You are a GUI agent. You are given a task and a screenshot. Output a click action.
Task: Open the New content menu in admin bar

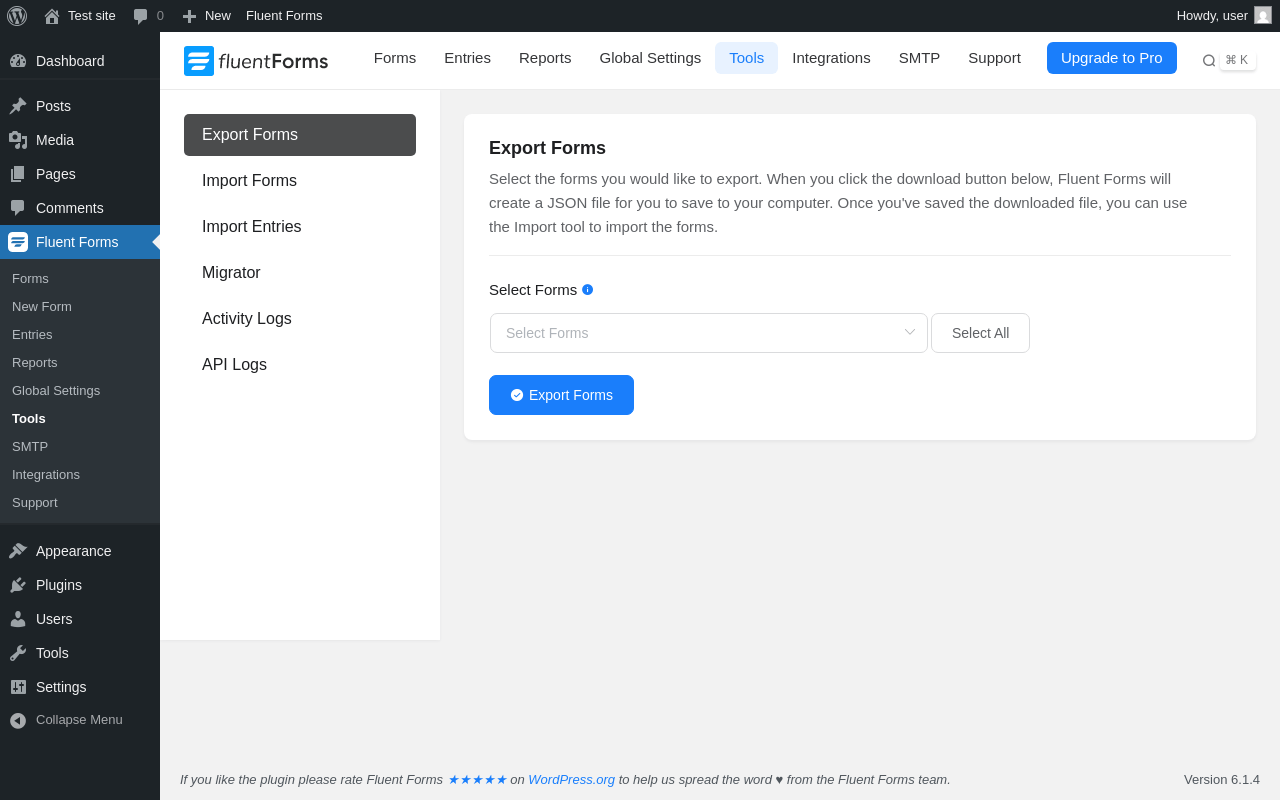click(207, 16)
